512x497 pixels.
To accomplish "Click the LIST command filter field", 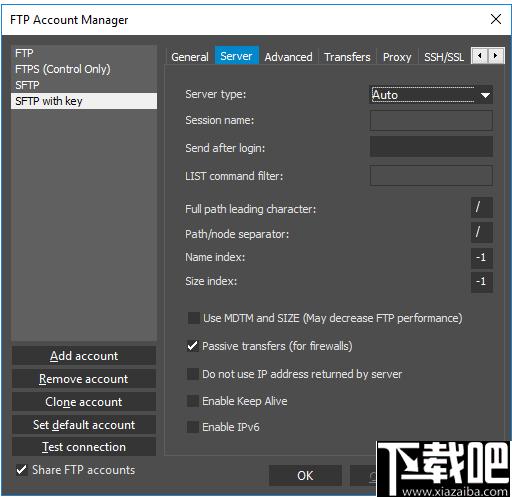I will (431, 176).
